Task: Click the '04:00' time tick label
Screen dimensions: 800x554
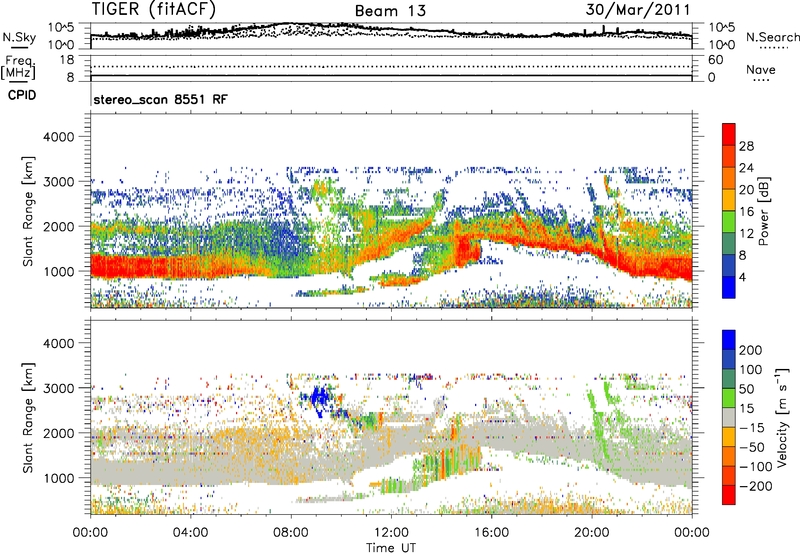Action: tap(191, 533)
